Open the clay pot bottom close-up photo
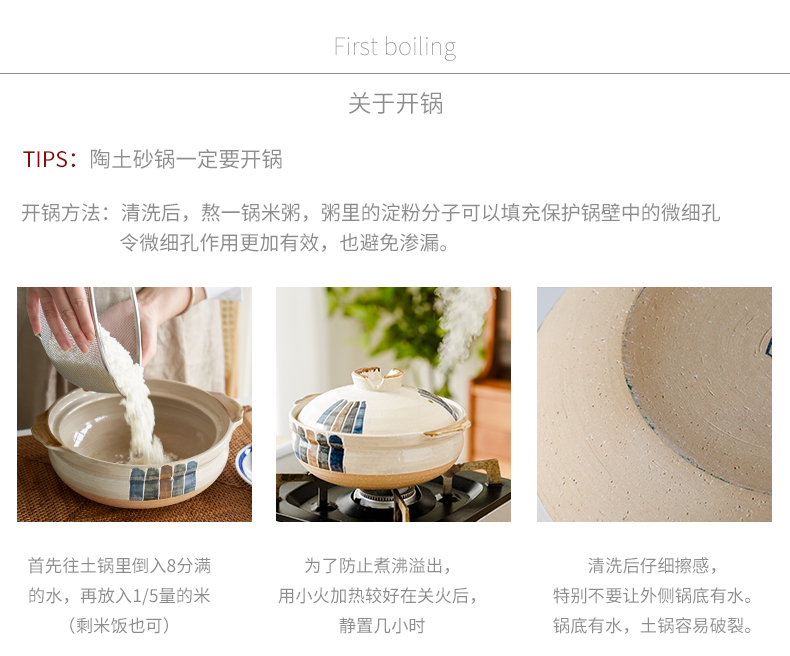Image resolution: width=790 pixels, height=656 pixels. tap(654, 405)
